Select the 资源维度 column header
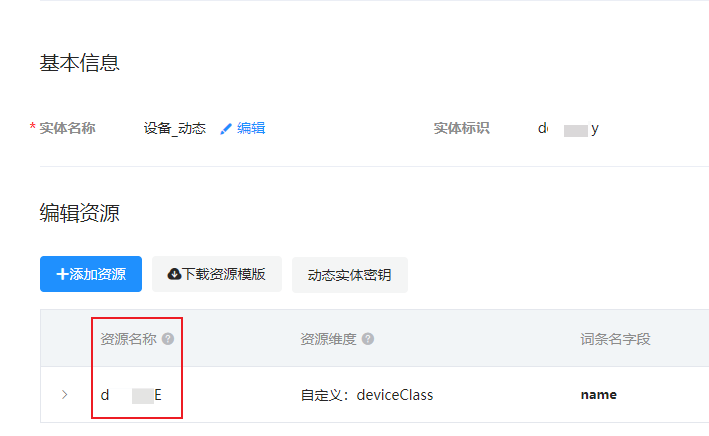The width and height of the screenshot is (709, 436). point(328,339)
